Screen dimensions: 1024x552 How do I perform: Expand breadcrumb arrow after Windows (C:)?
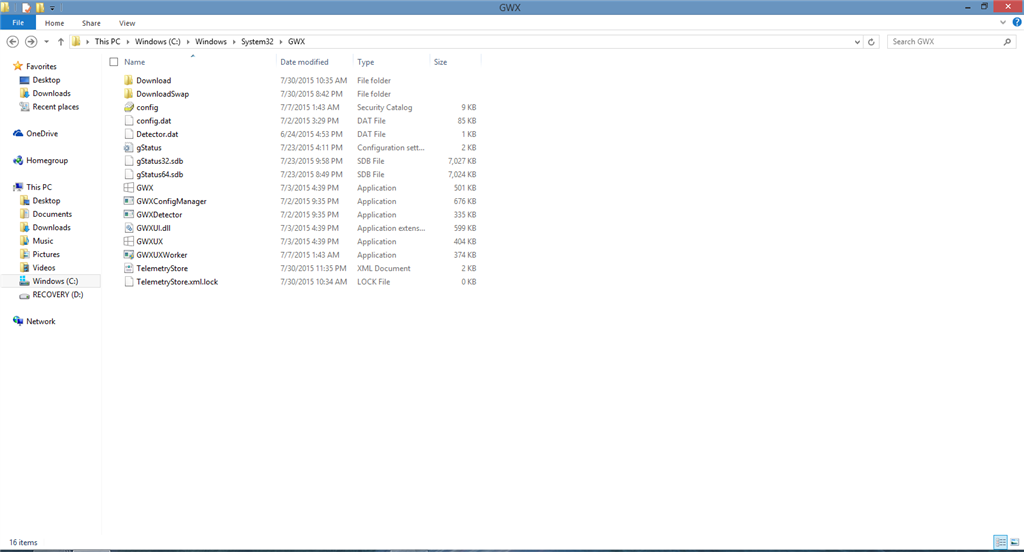[x=188, y=42]
